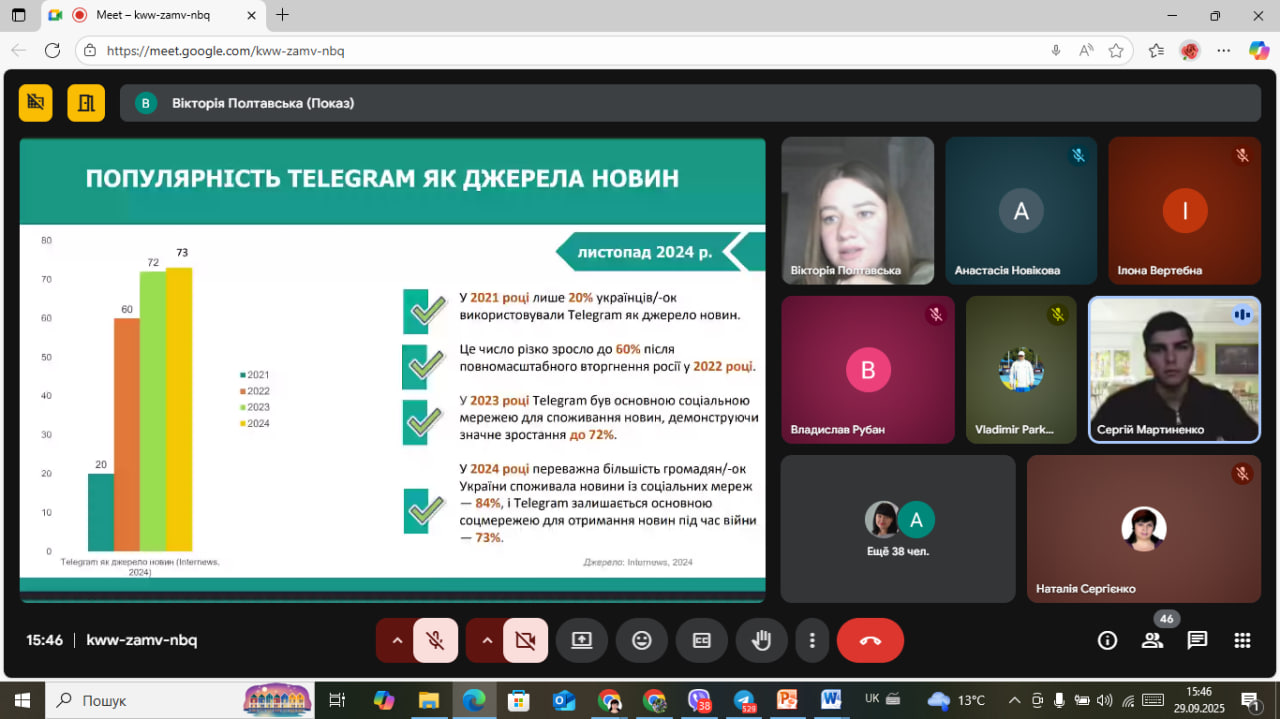Open more options three-dot menu
Viewport: 1280px width, 719px height.
coord(813,641)
